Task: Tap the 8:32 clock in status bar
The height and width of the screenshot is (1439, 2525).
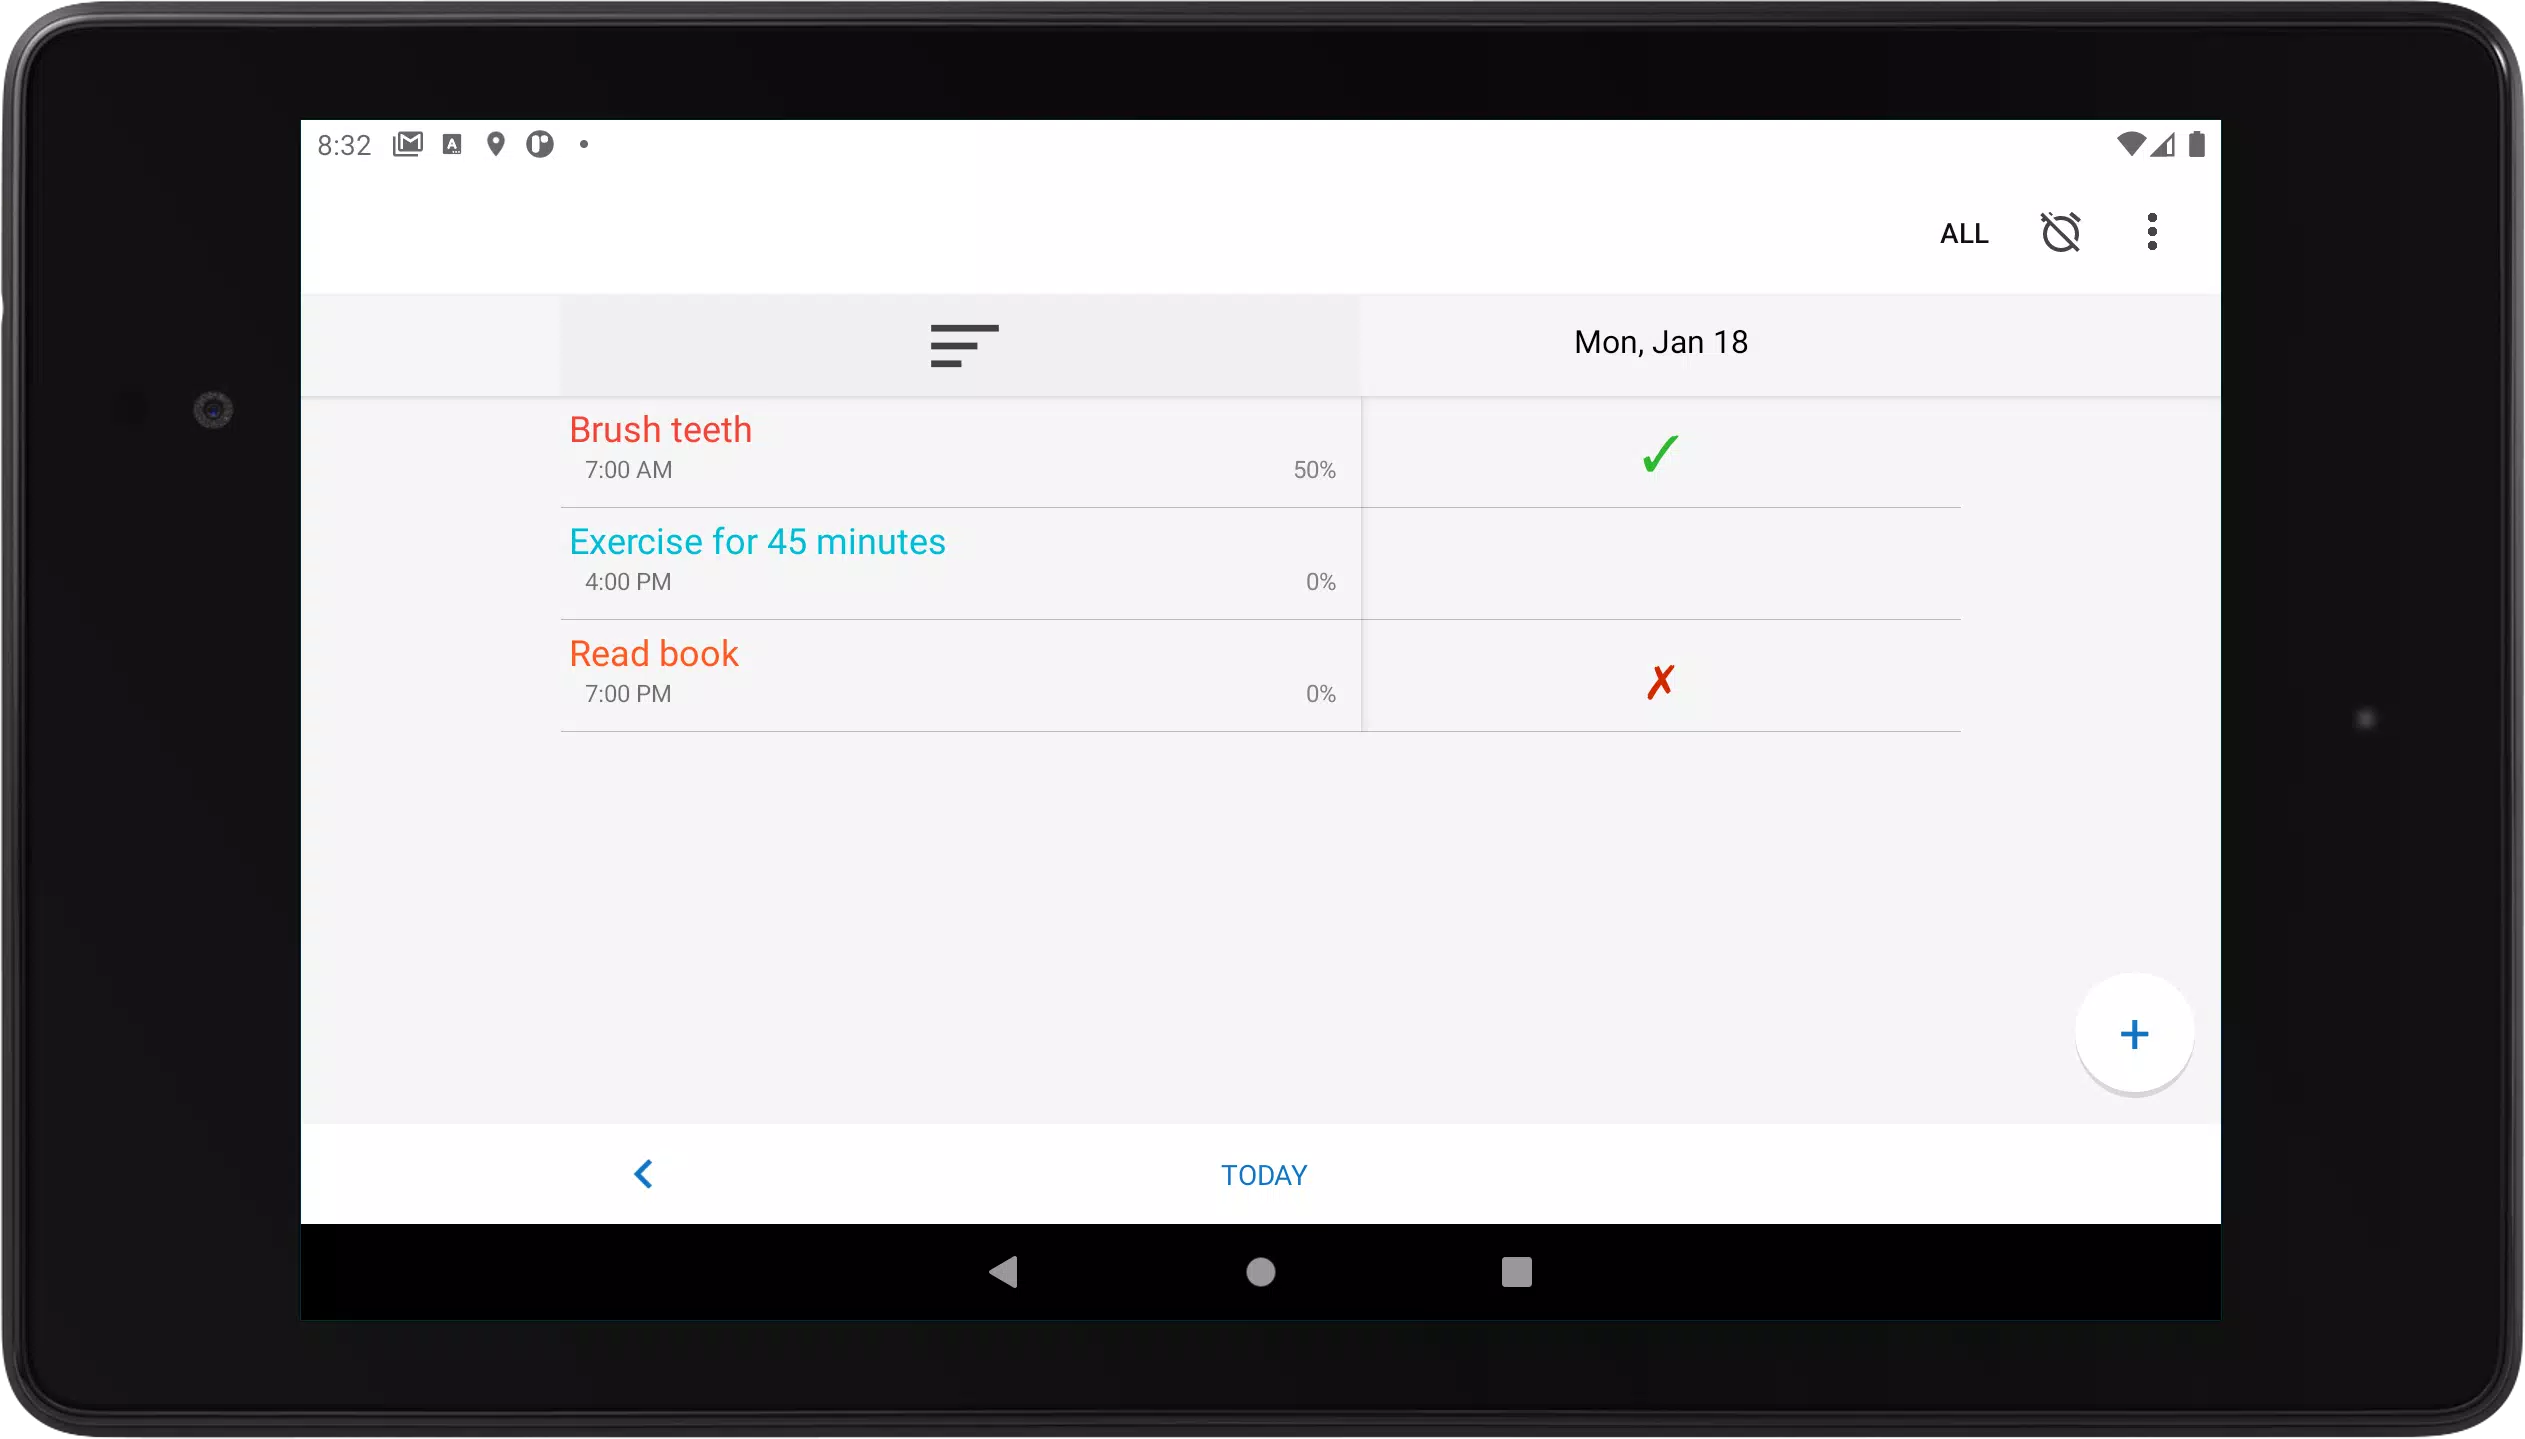Action: 344,145
